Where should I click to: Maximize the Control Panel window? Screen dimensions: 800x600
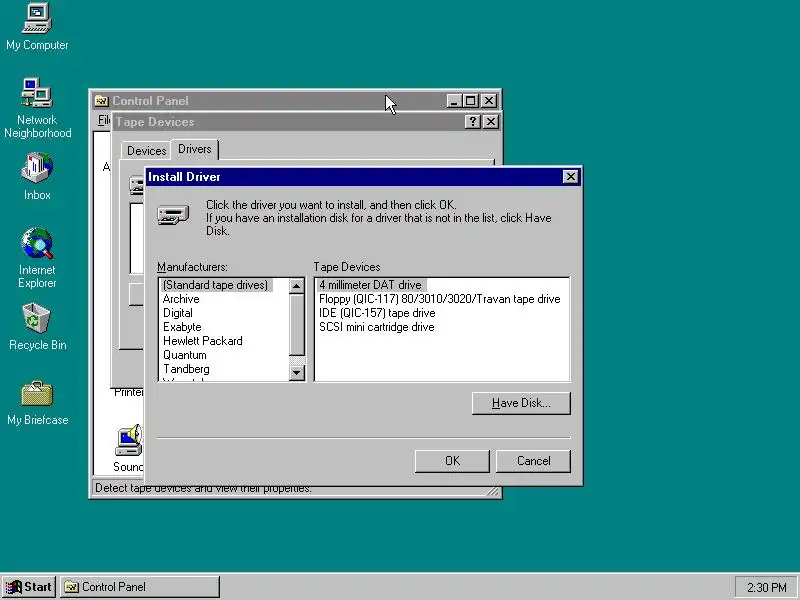pyautogui.click(x=470, y=101)
